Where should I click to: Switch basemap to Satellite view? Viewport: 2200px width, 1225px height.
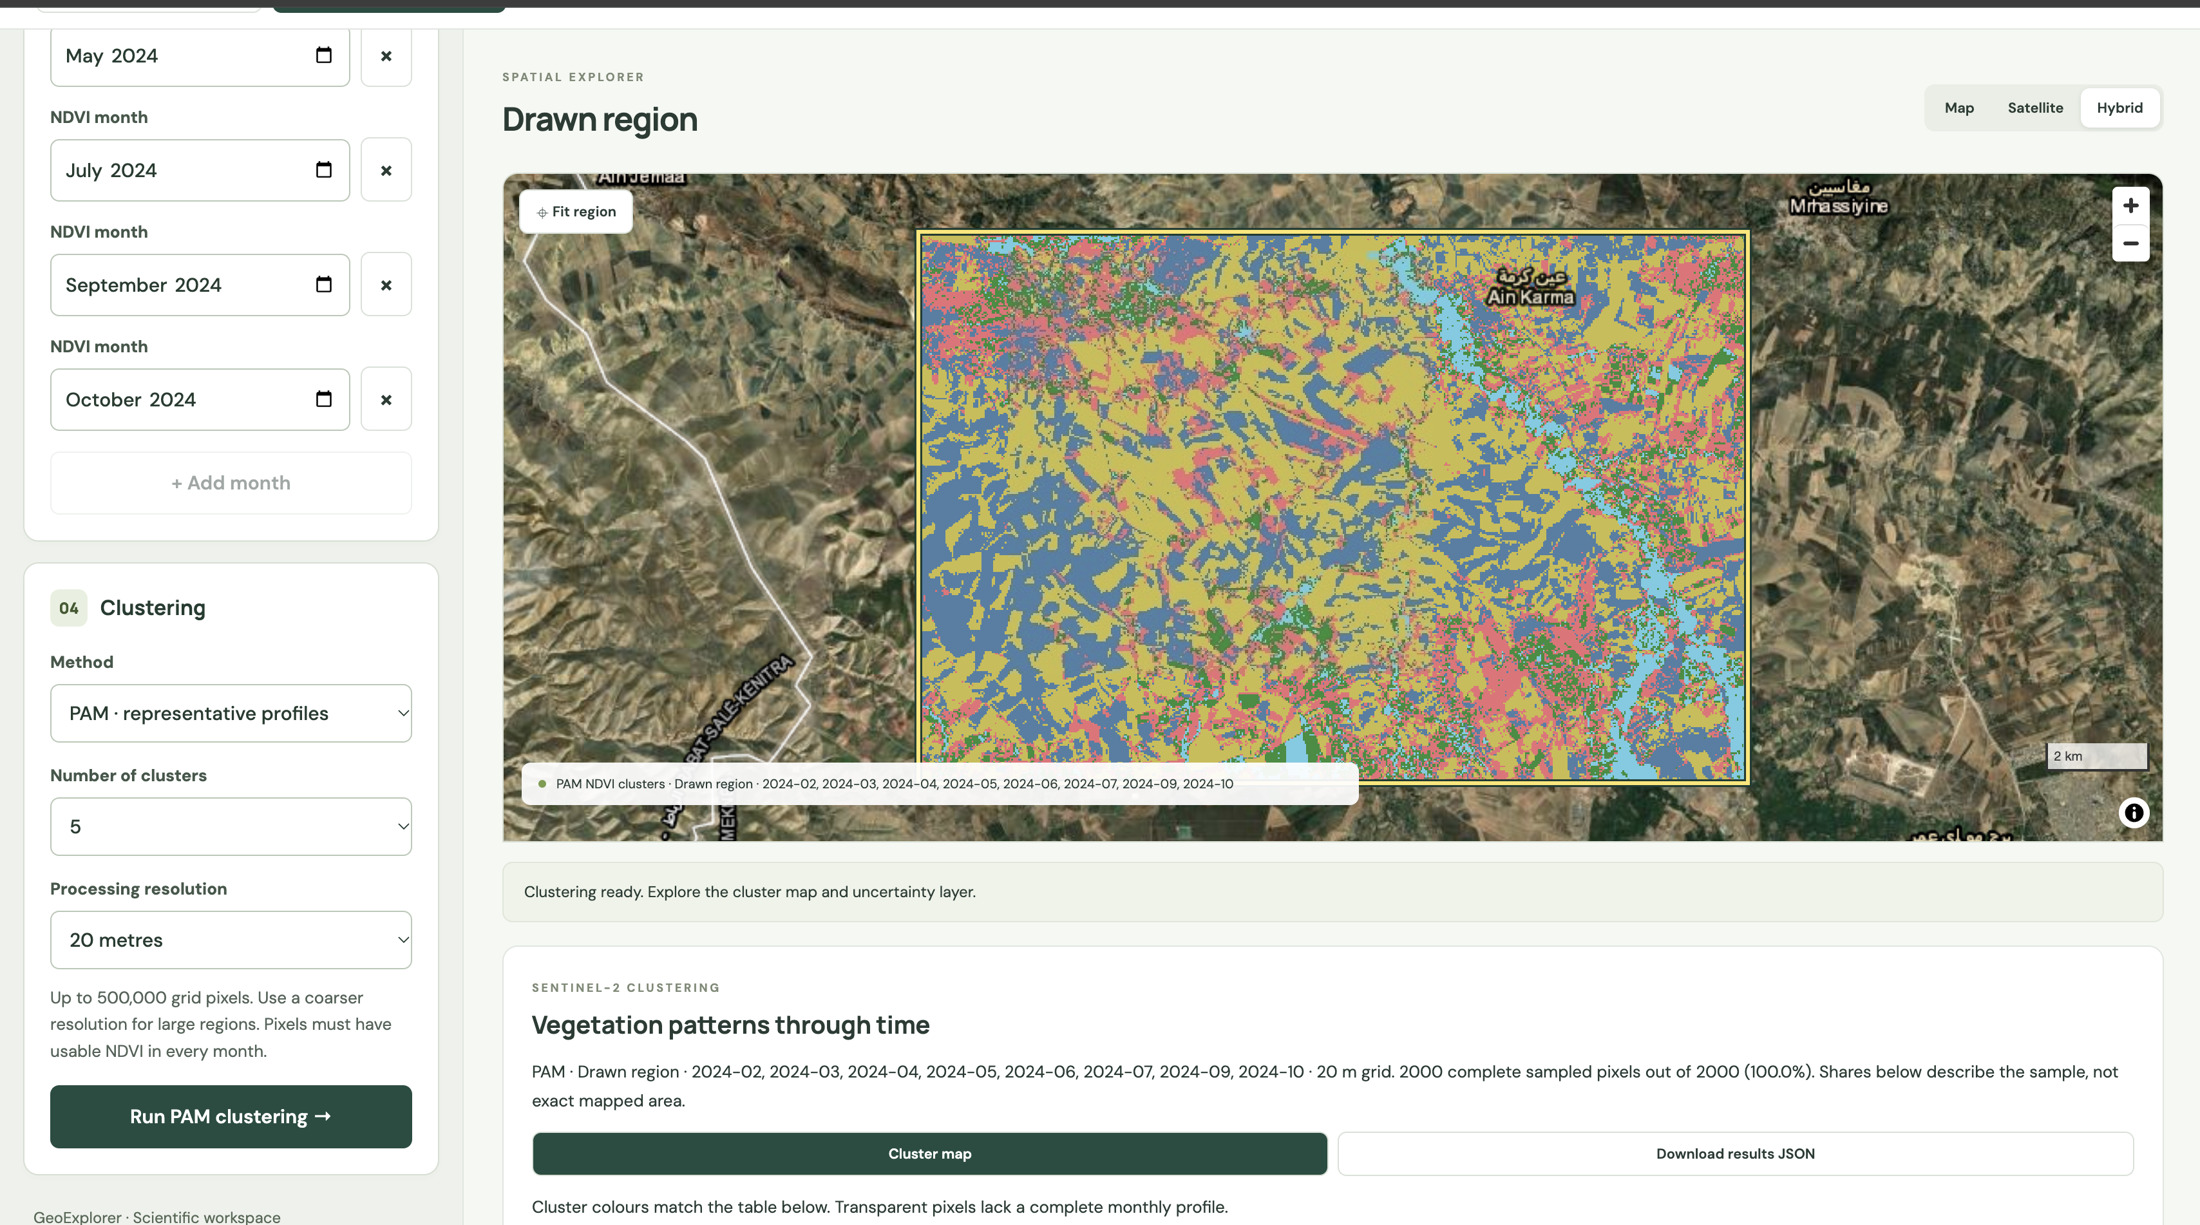(x=2035, y=108)
